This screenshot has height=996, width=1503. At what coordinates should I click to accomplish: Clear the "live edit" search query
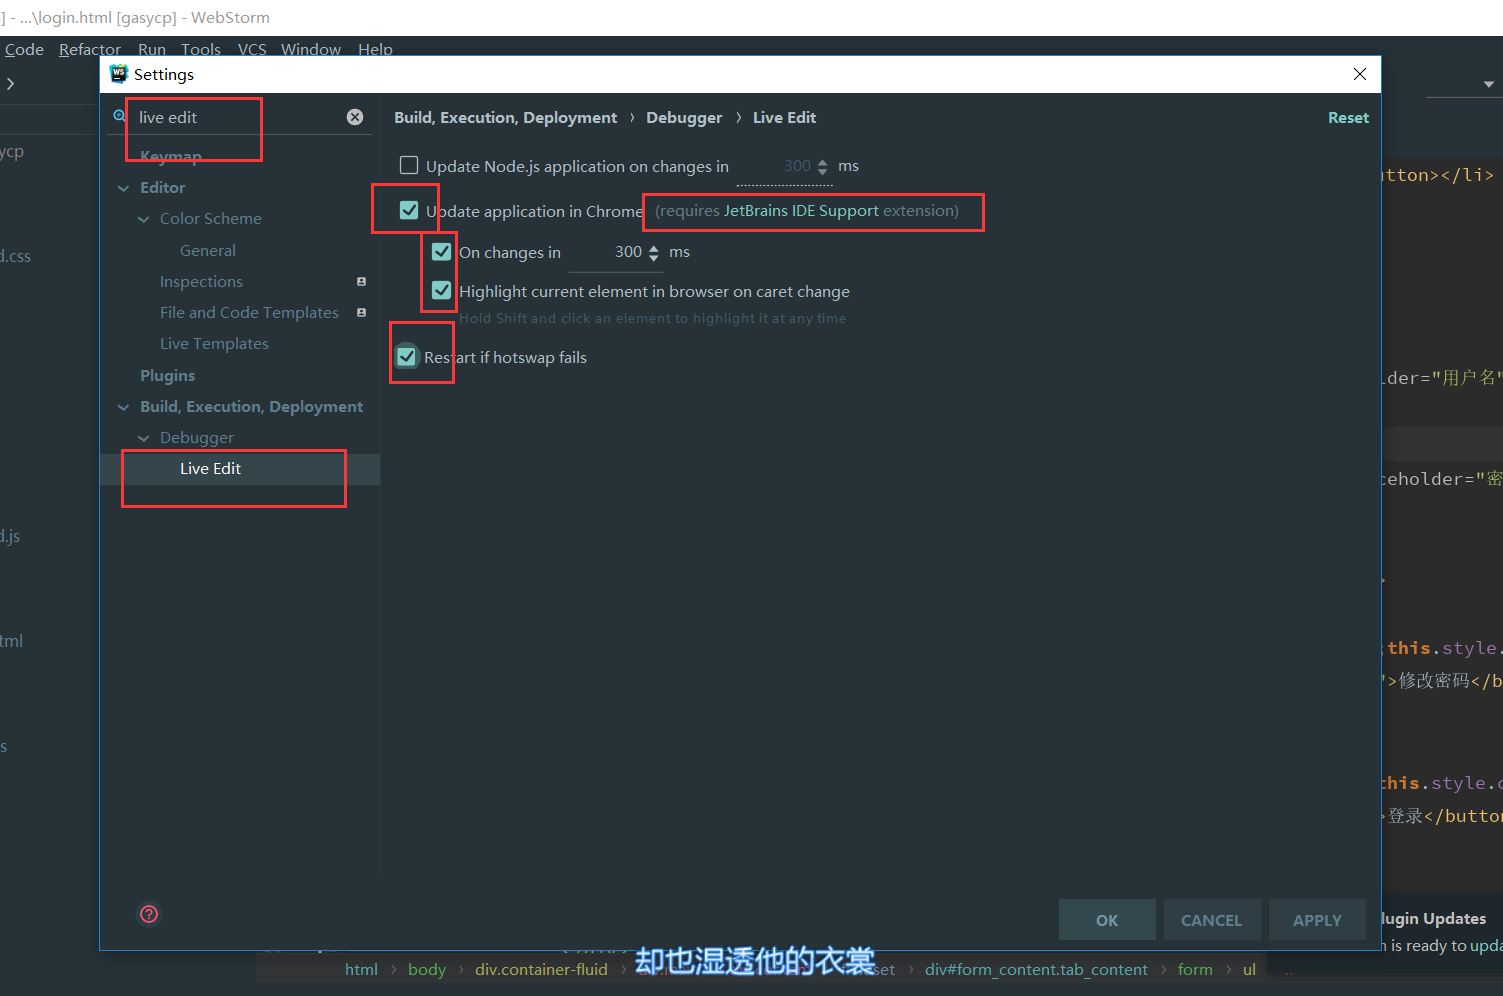(x=355, y=116)
